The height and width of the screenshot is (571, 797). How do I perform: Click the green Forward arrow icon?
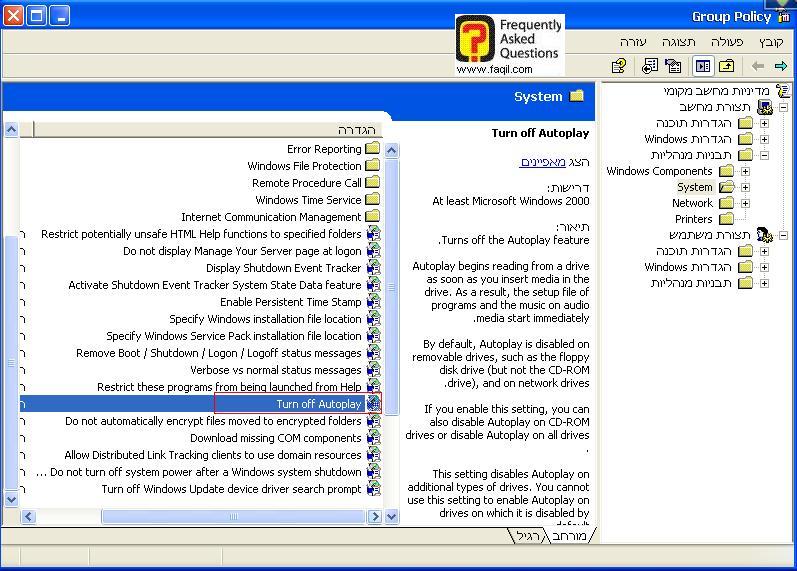(x=781, y=66)
